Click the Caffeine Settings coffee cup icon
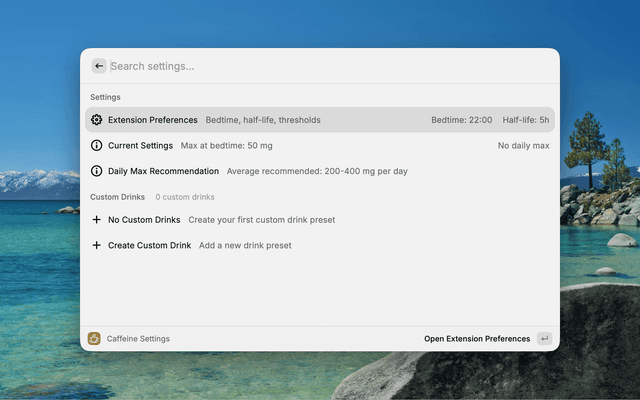 (94, 339)
